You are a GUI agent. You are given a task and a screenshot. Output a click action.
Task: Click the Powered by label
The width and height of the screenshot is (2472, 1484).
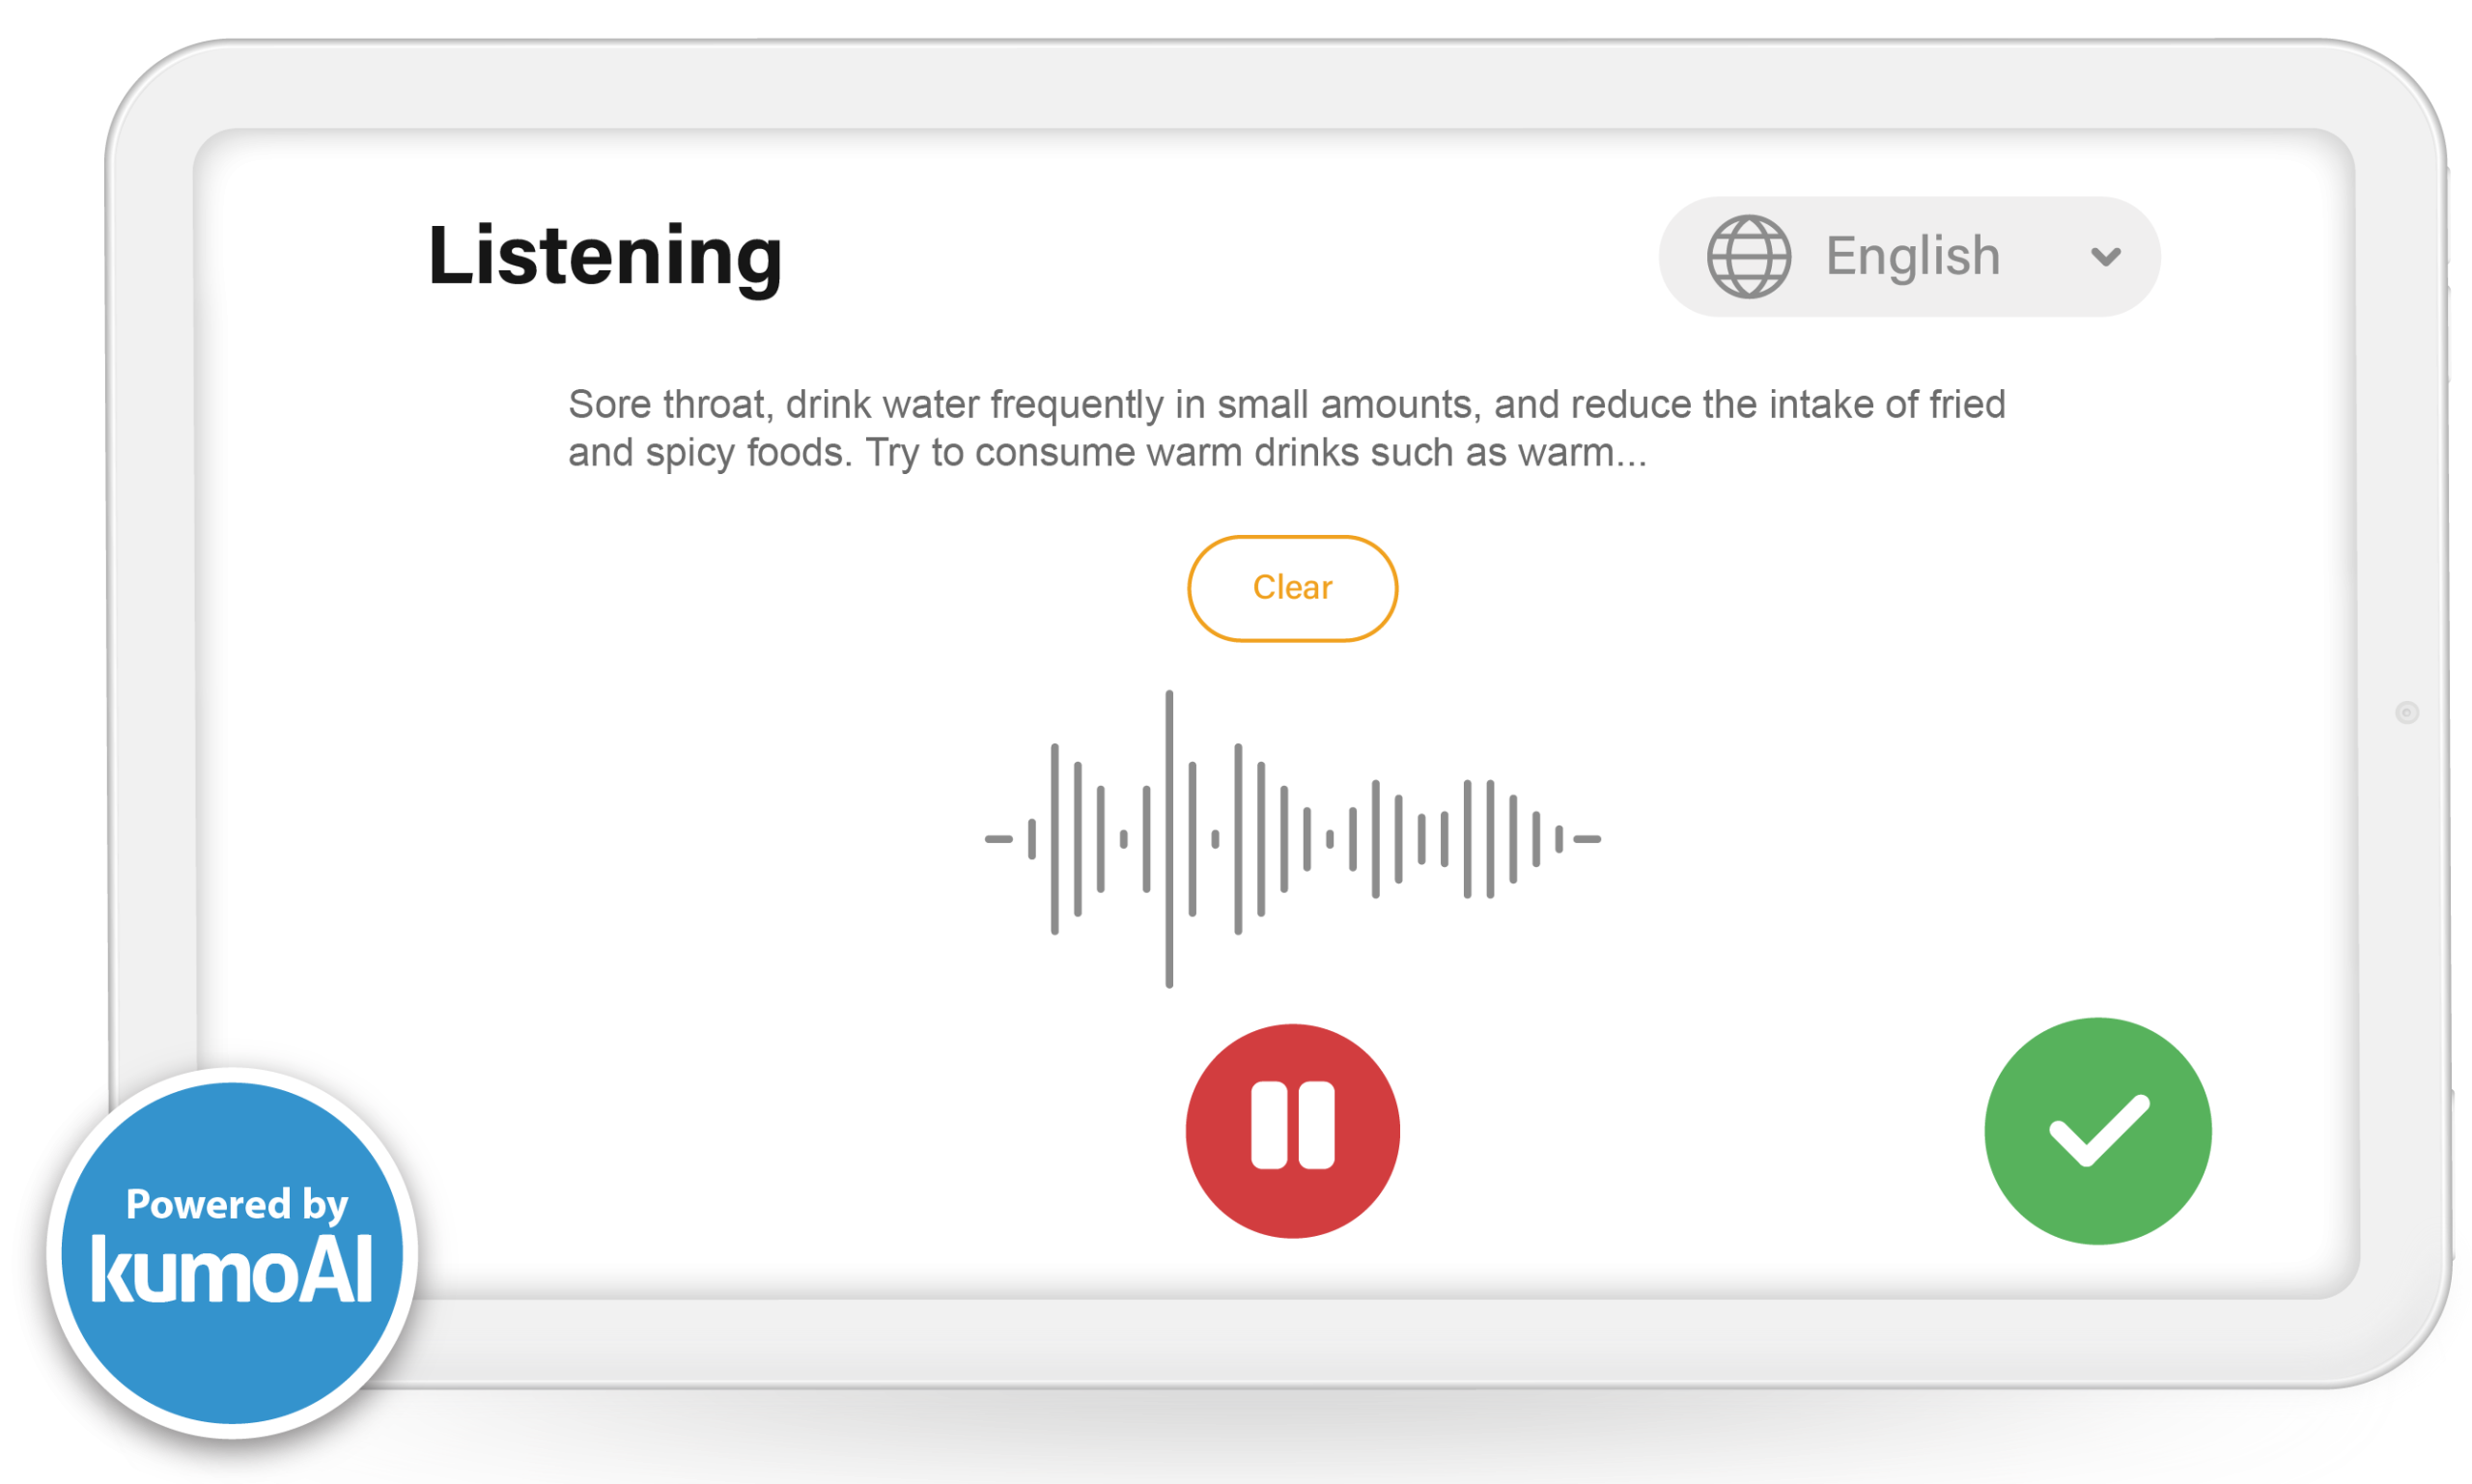click(237, 1204)
